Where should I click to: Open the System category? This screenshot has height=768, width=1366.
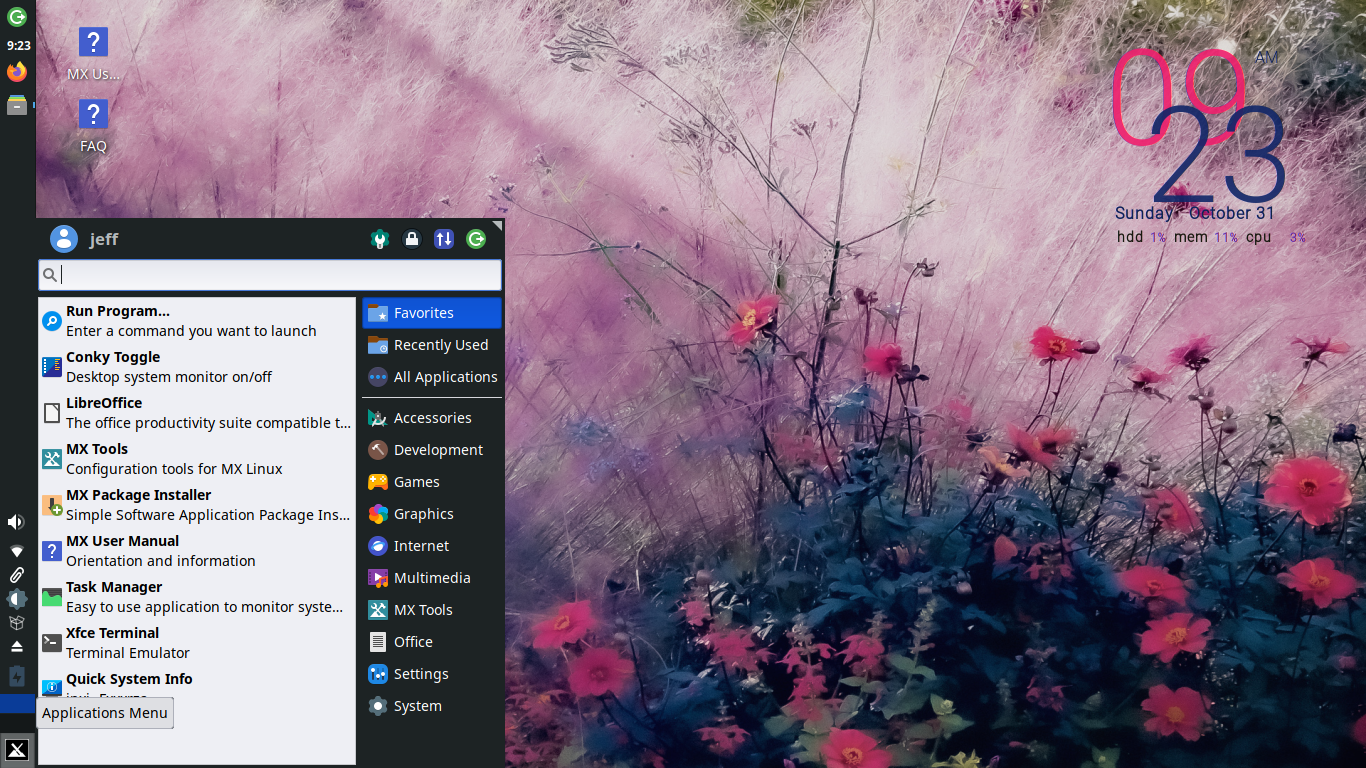(x=432, y=706)
